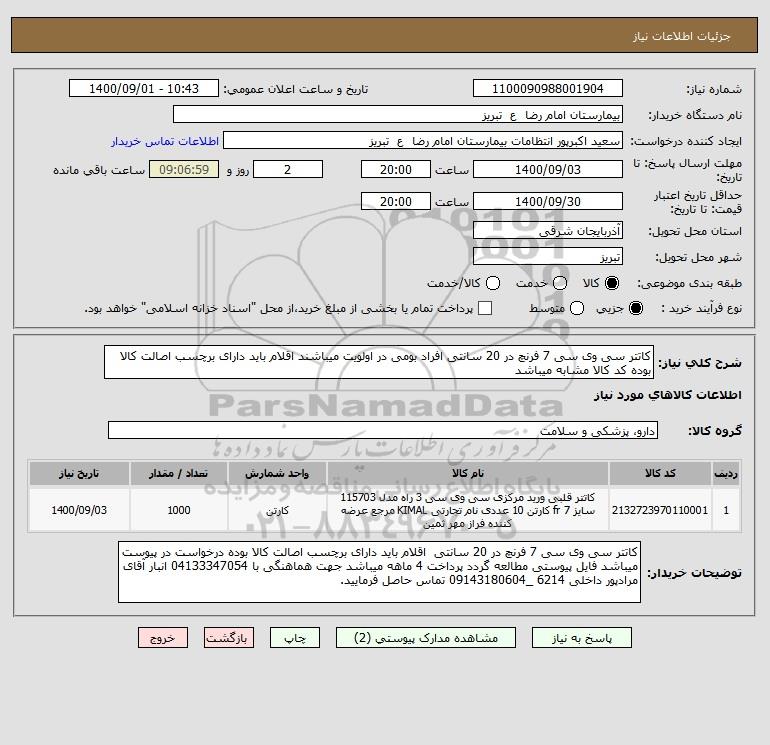Click row number 1 cell

[726, 510]
